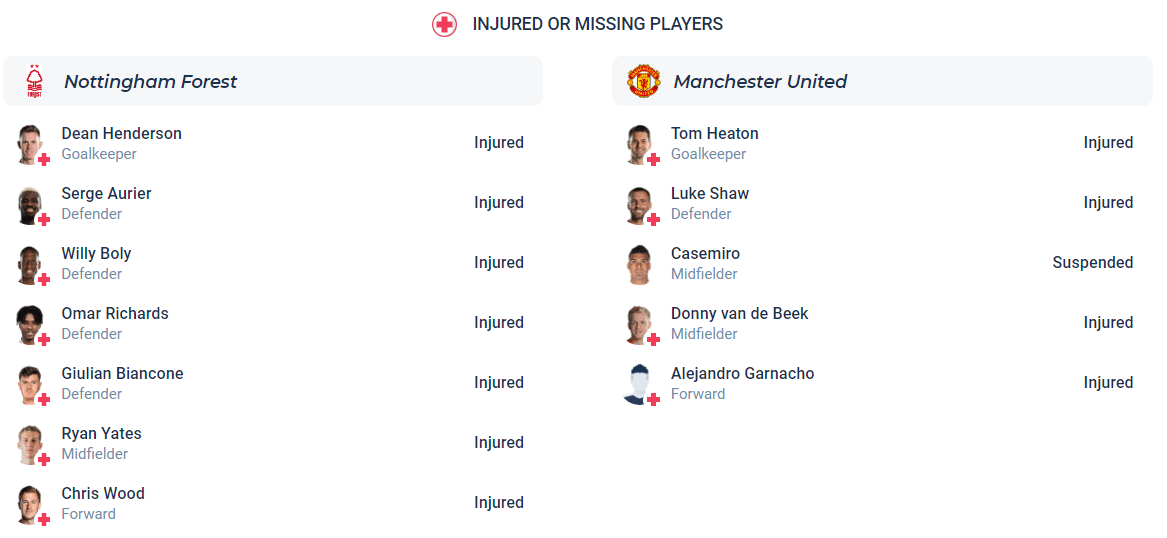
Task: Open the Manchester United team name link
Action: pos(760,82)
